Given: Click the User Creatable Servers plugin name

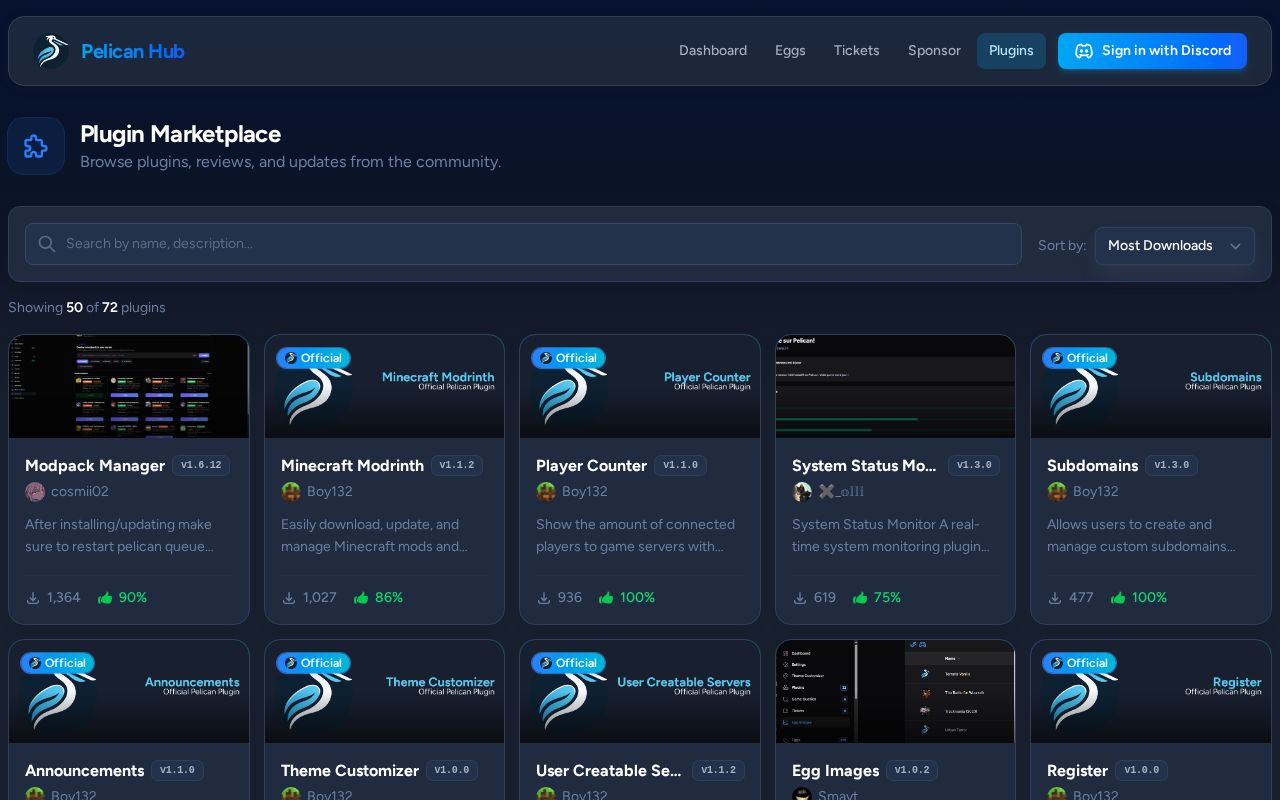Looking at the screenshot, I should tap(608, 771).
